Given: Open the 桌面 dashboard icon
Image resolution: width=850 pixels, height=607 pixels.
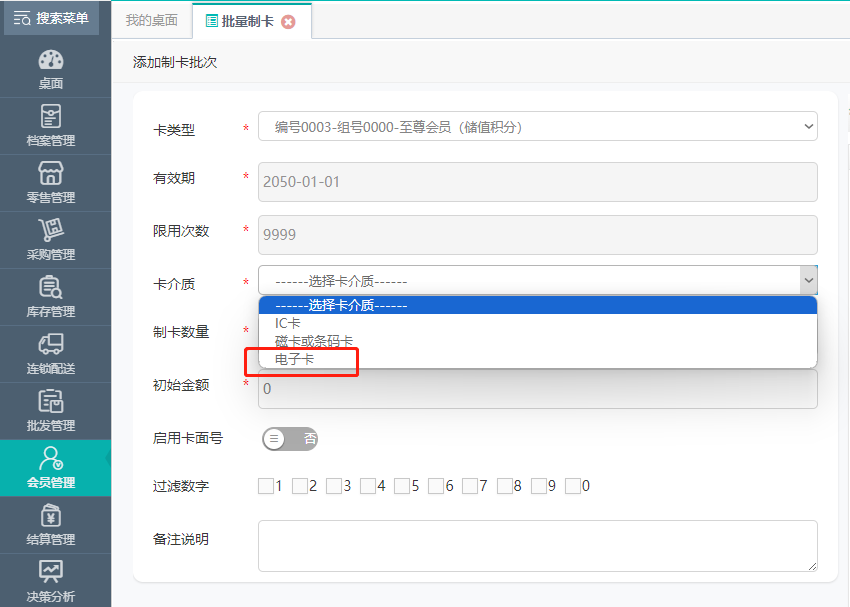Looking at the screenshot, I should tap(51, 60).
